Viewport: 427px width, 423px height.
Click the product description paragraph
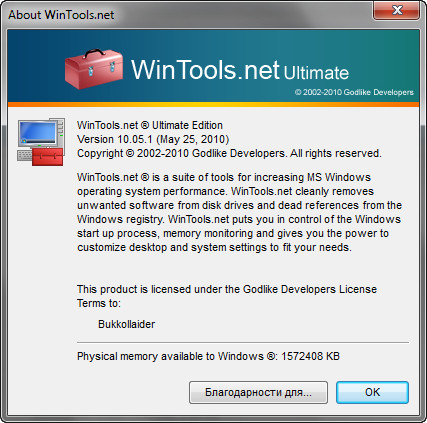(x=239, y=212)
